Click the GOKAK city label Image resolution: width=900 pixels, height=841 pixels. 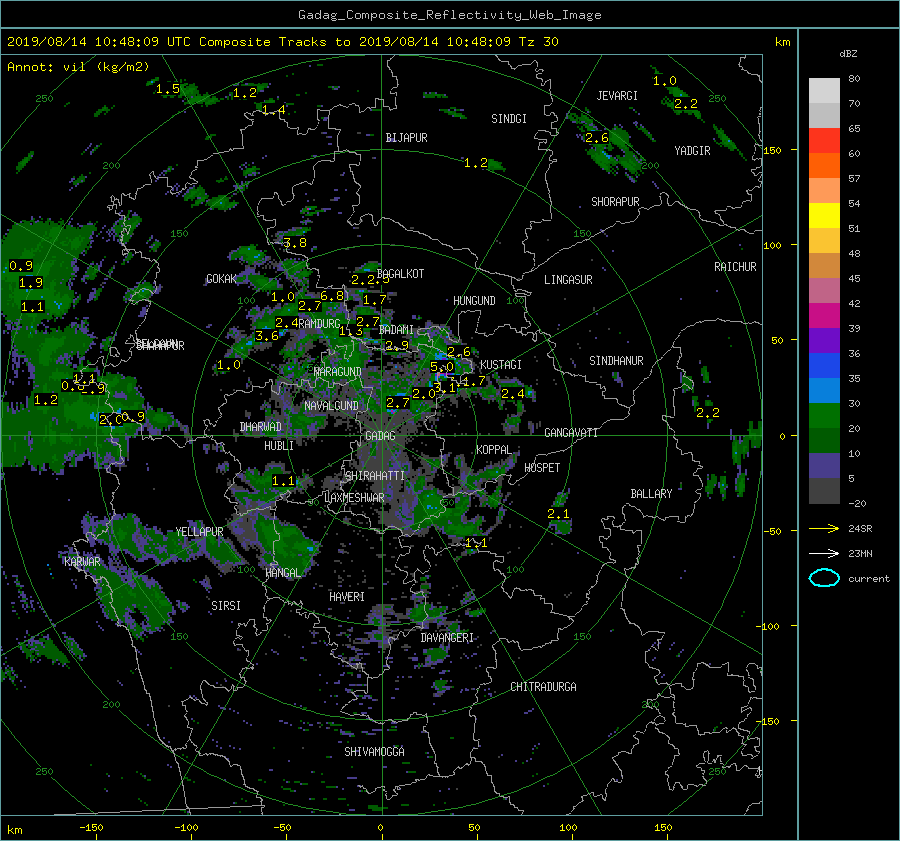[221, 279]
